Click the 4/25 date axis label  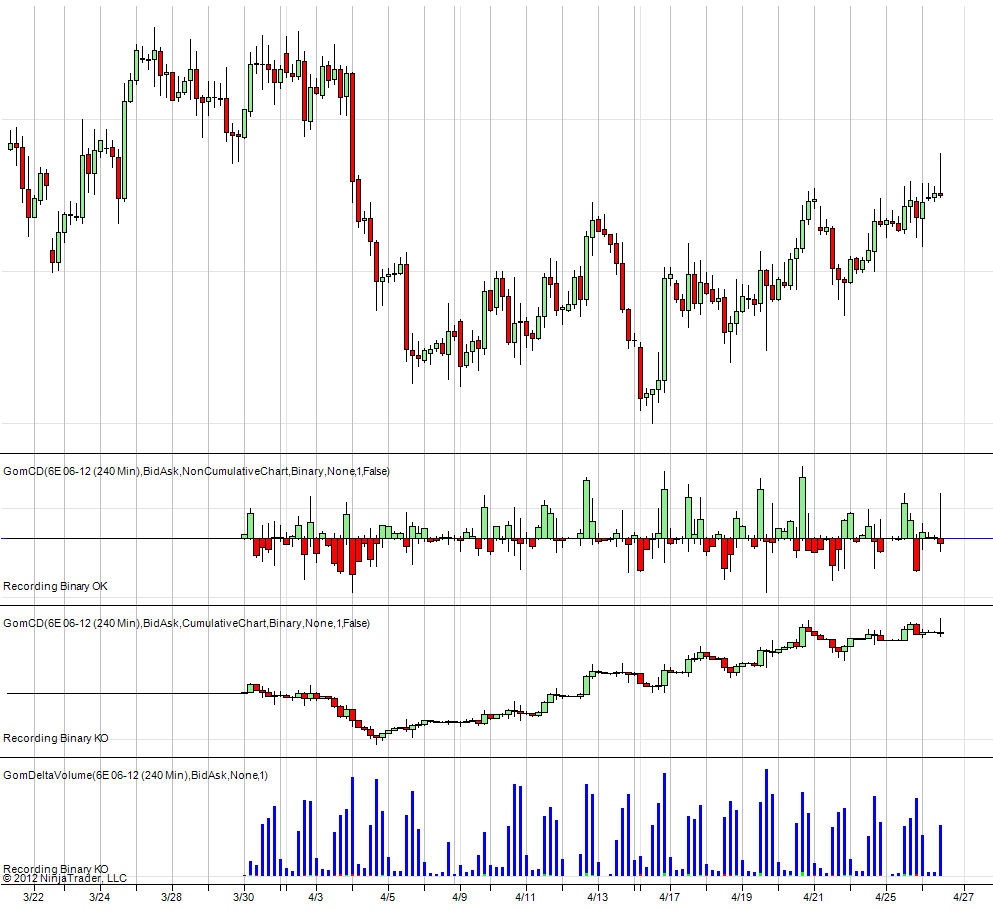coord(886,897)
